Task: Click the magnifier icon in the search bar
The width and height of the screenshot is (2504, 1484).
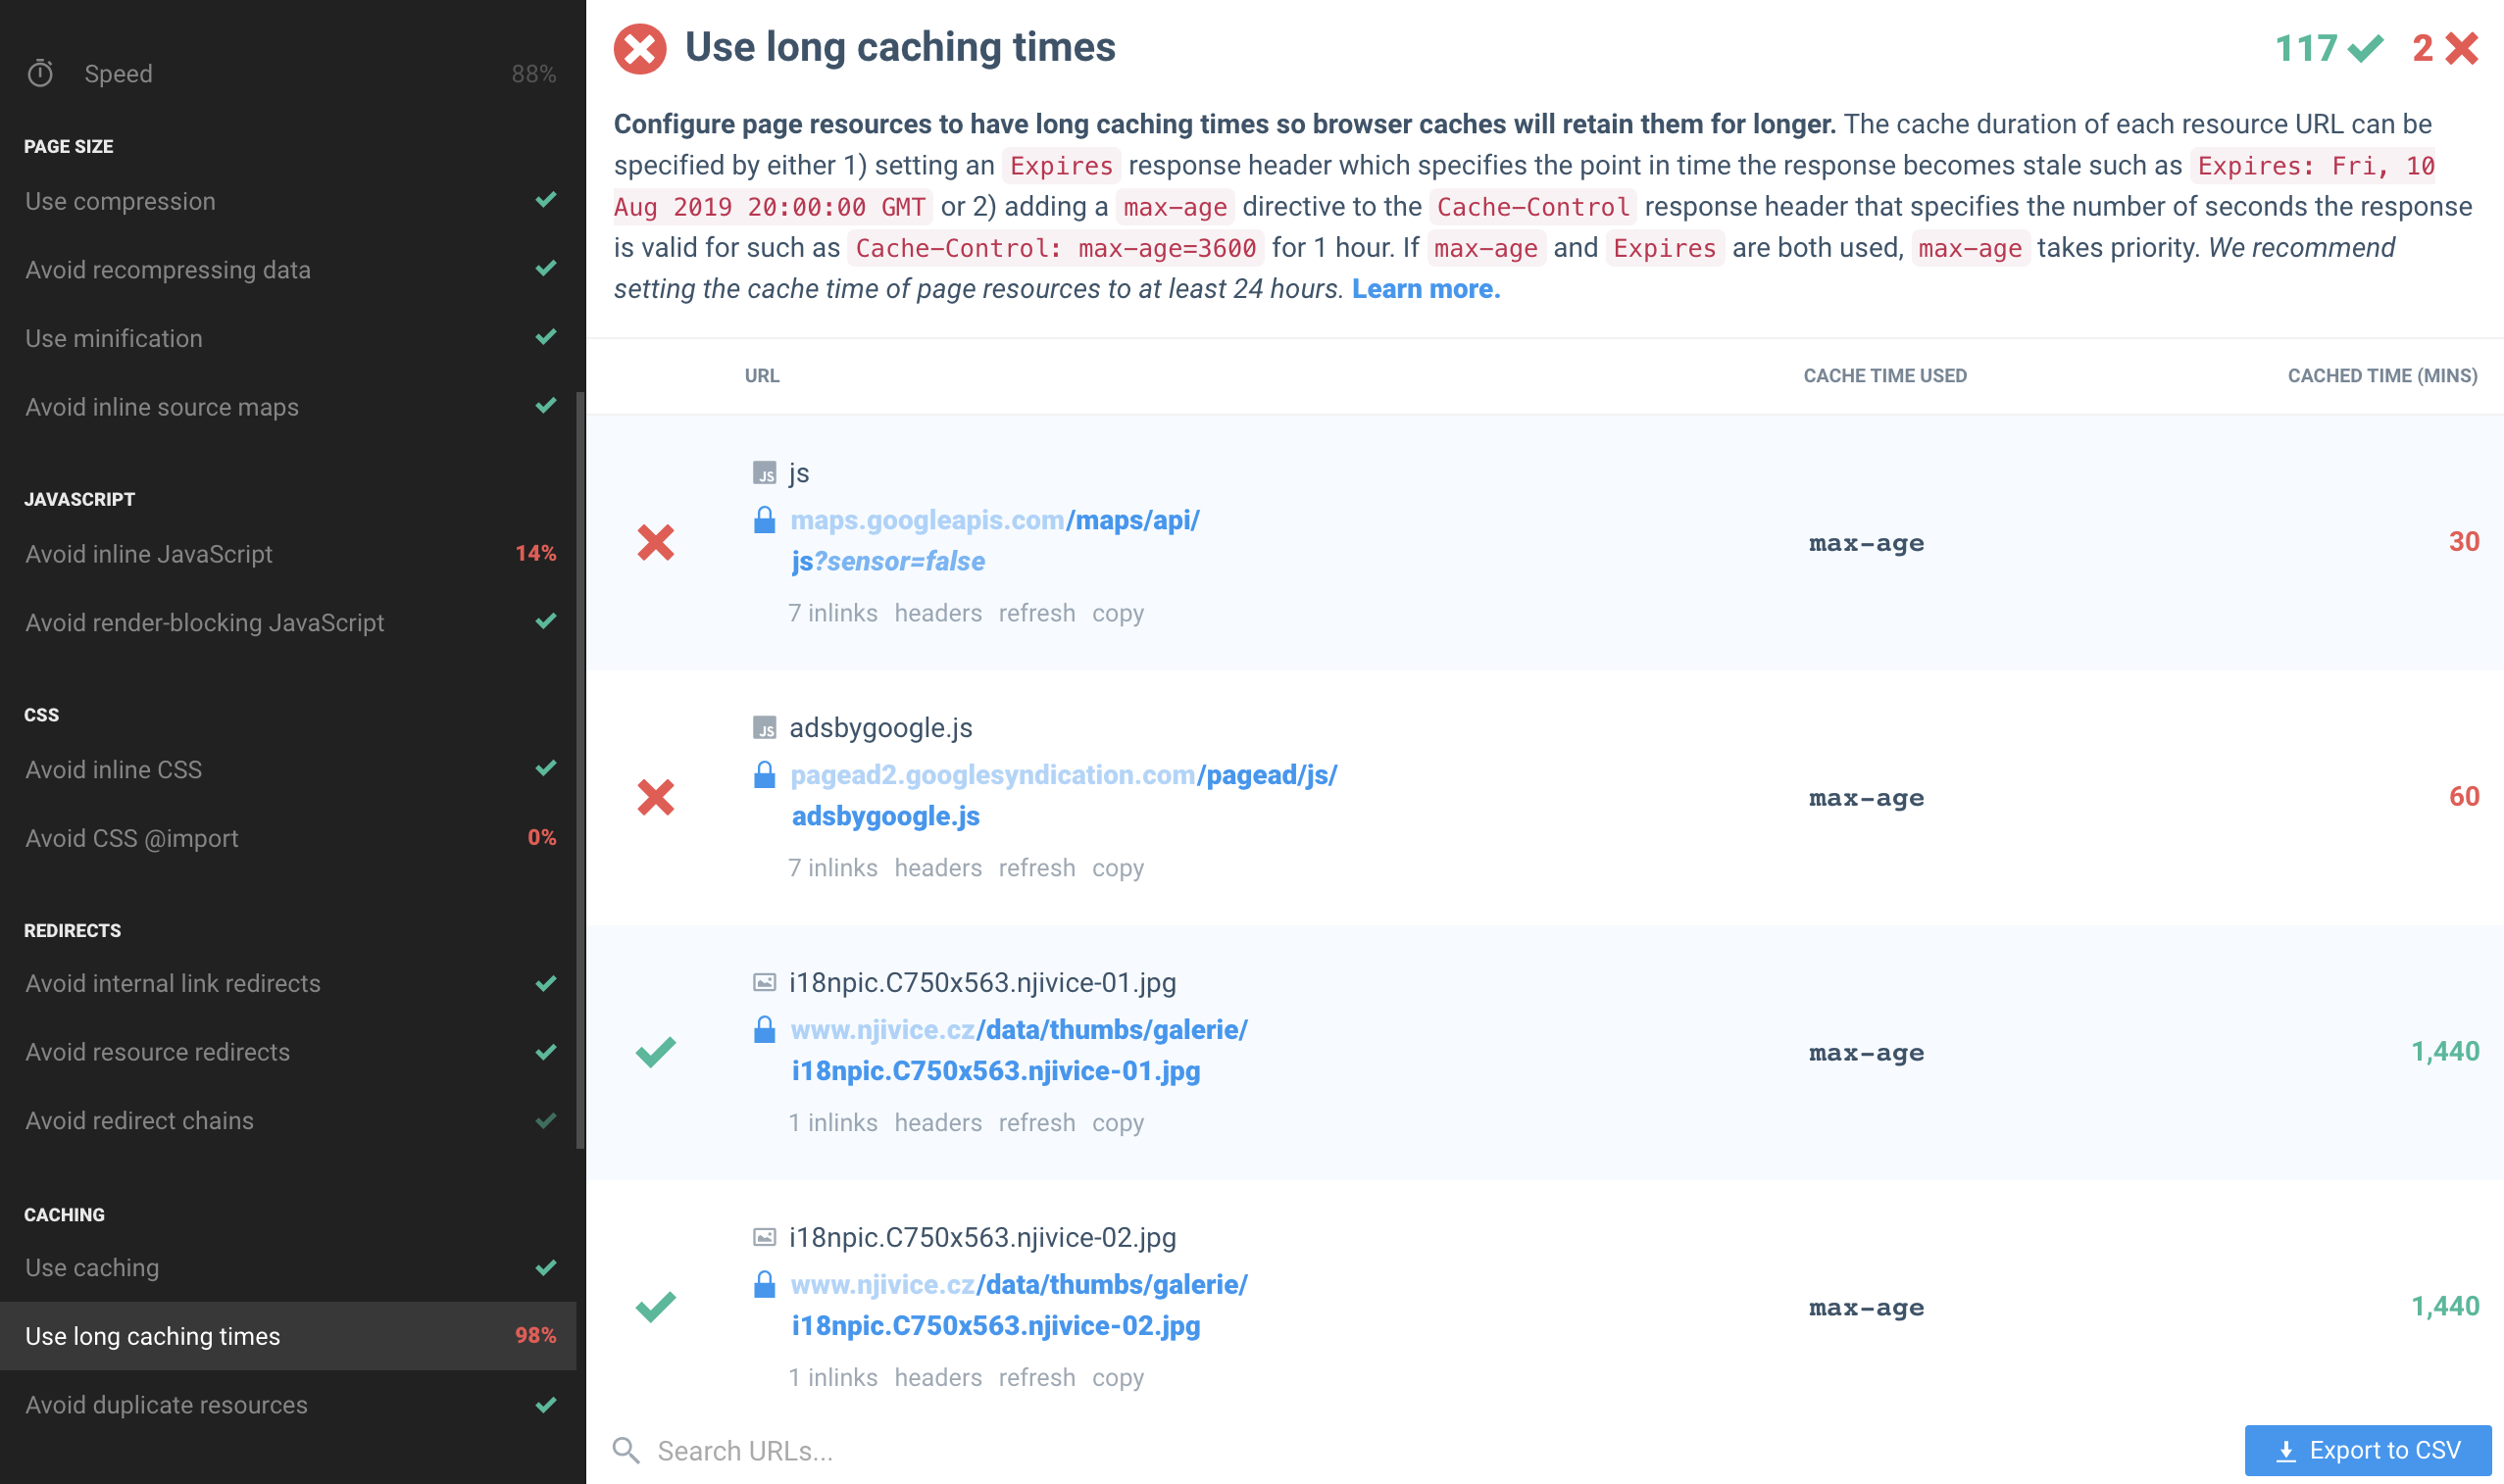Action: (626, 1450)
